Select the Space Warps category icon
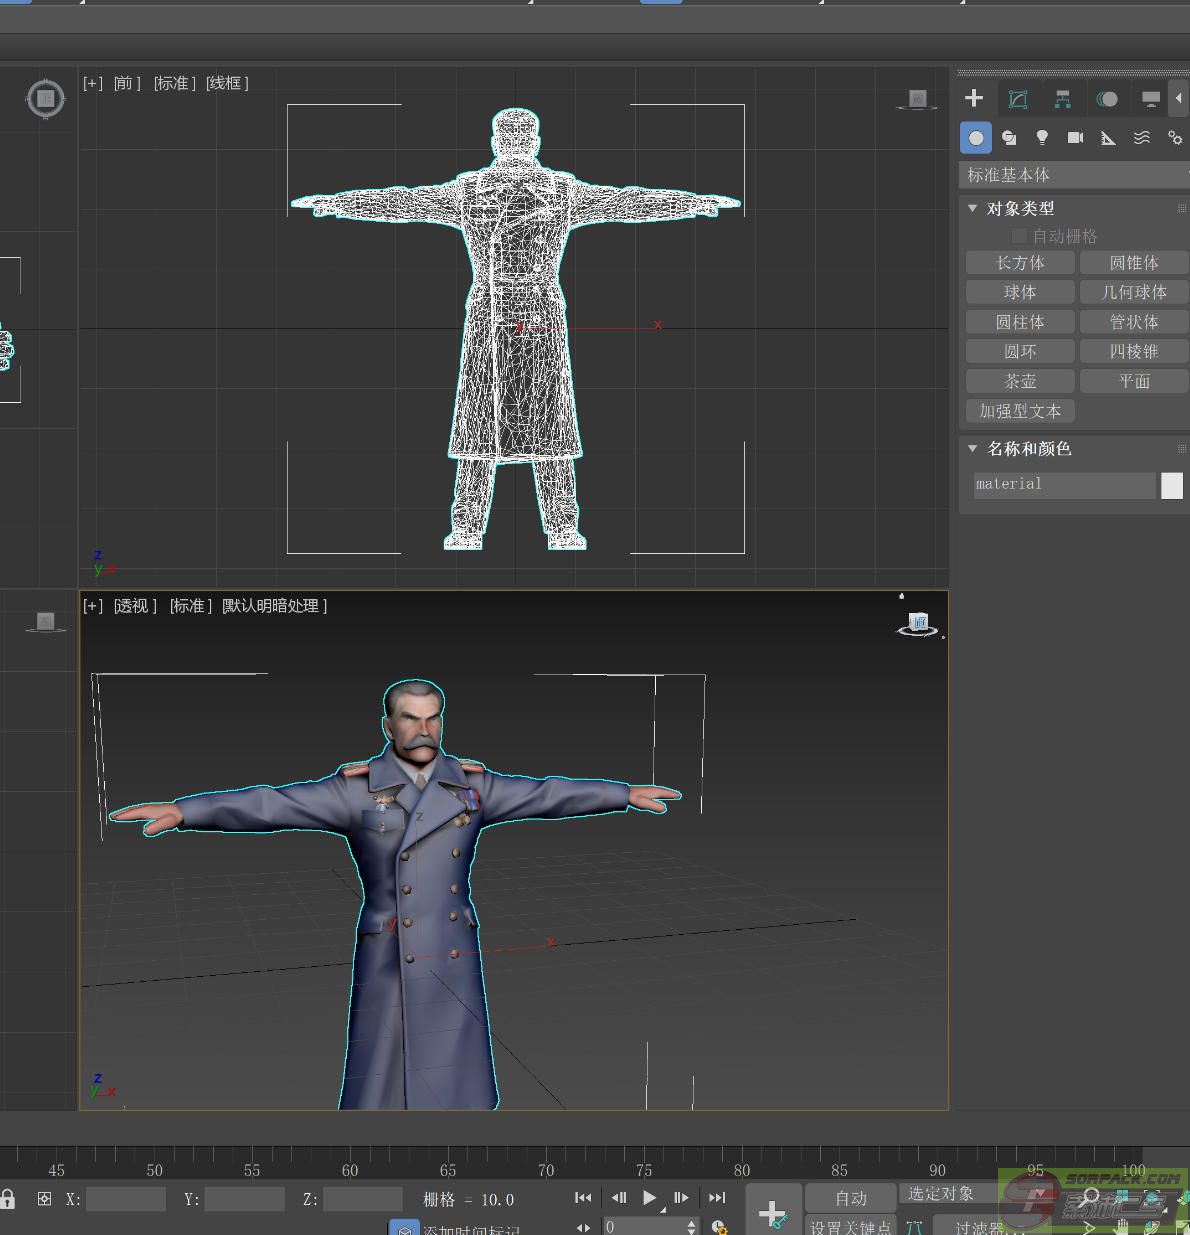 (1141, 138)
